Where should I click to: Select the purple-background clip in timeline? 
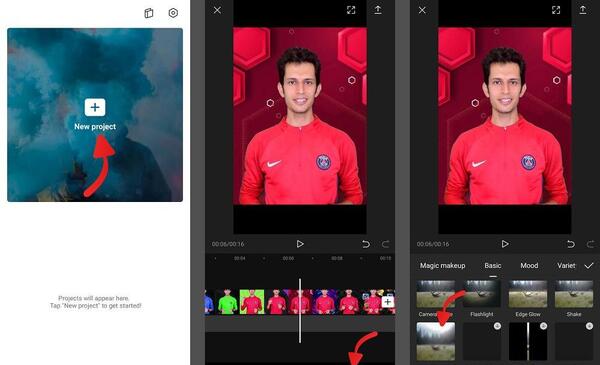pyautogui.click(x=324, y=302)
